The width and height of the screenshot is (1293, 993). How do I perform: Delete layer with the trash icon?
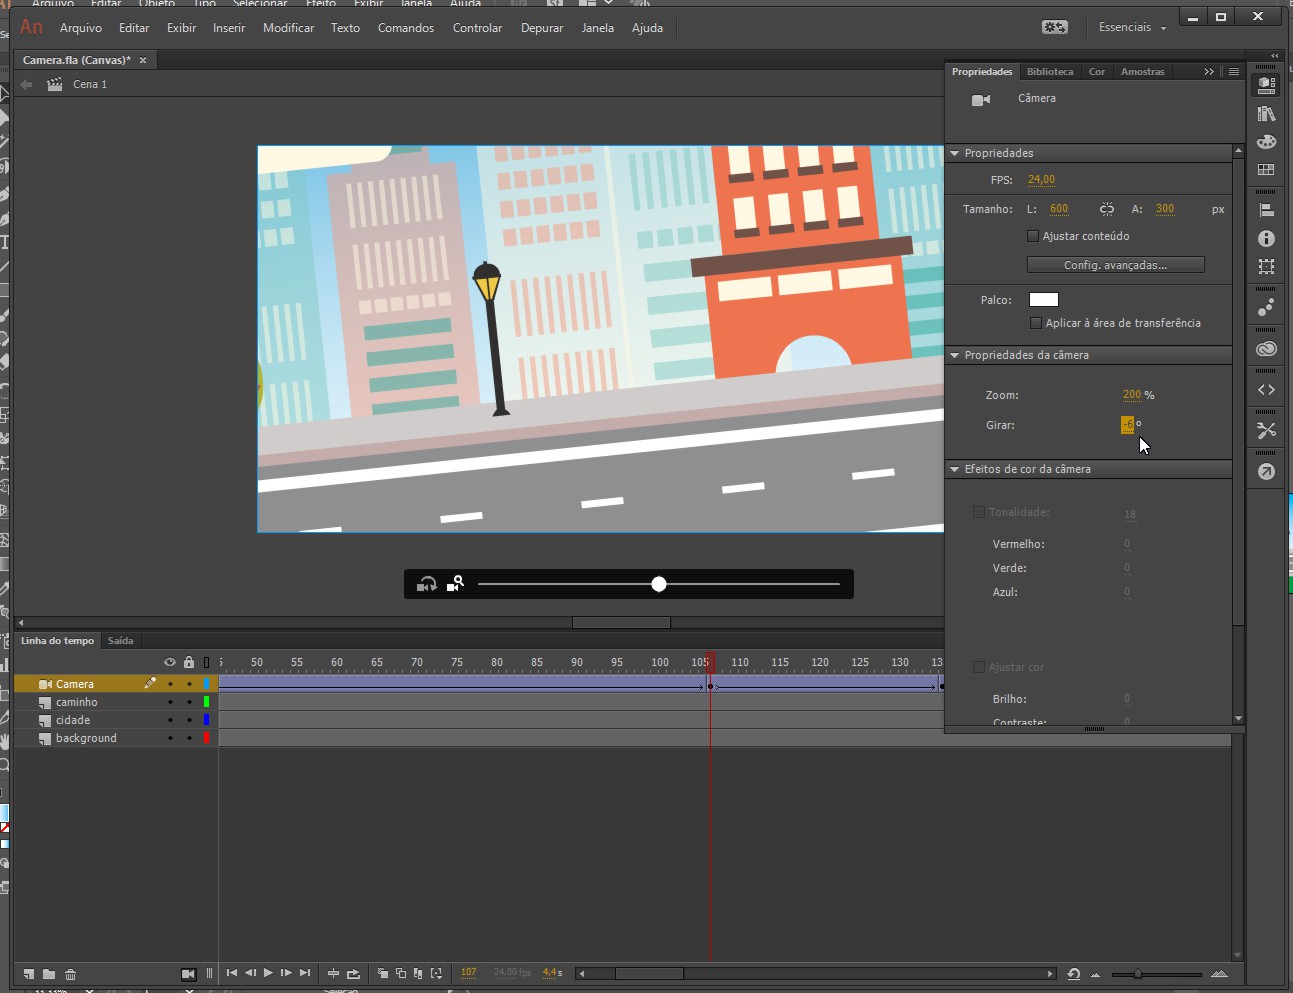[x=70, y=974]
